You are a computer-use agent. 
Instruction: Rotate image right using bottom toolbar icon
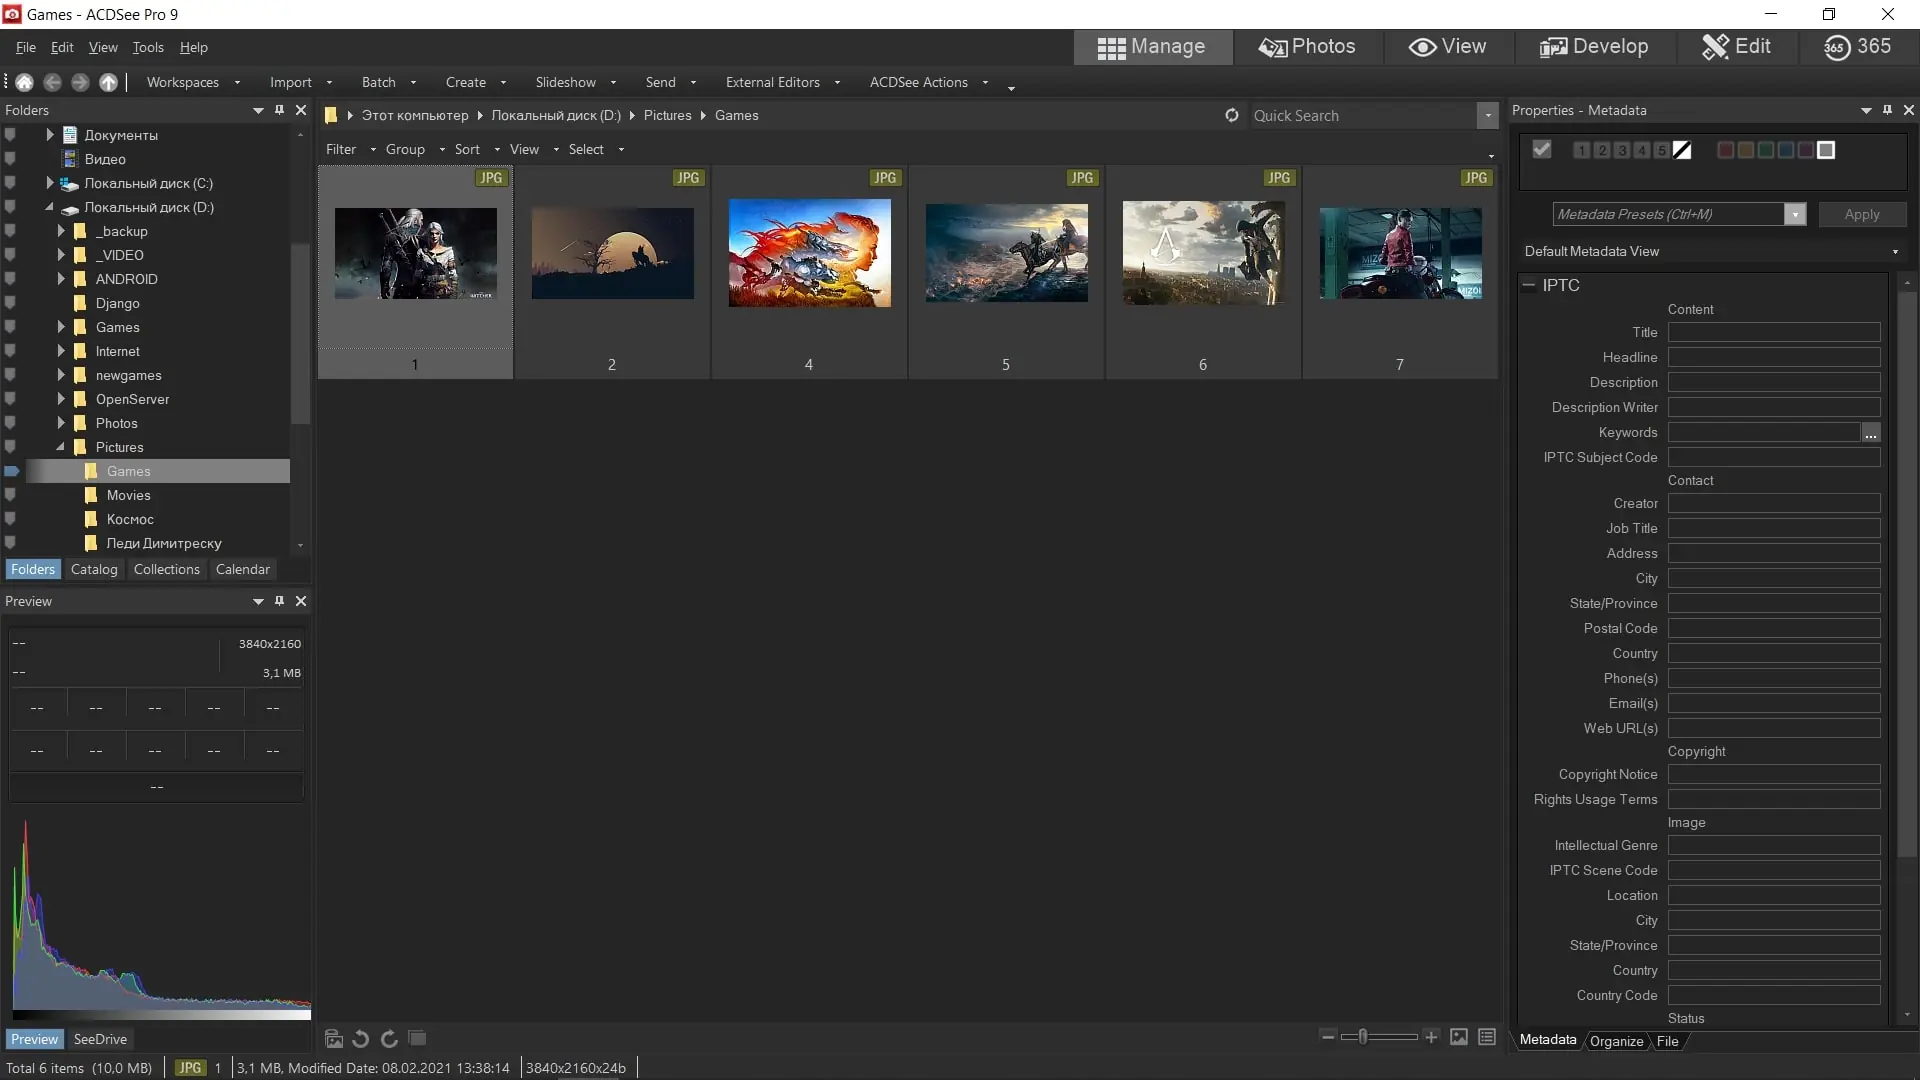tap(389, 1038)
